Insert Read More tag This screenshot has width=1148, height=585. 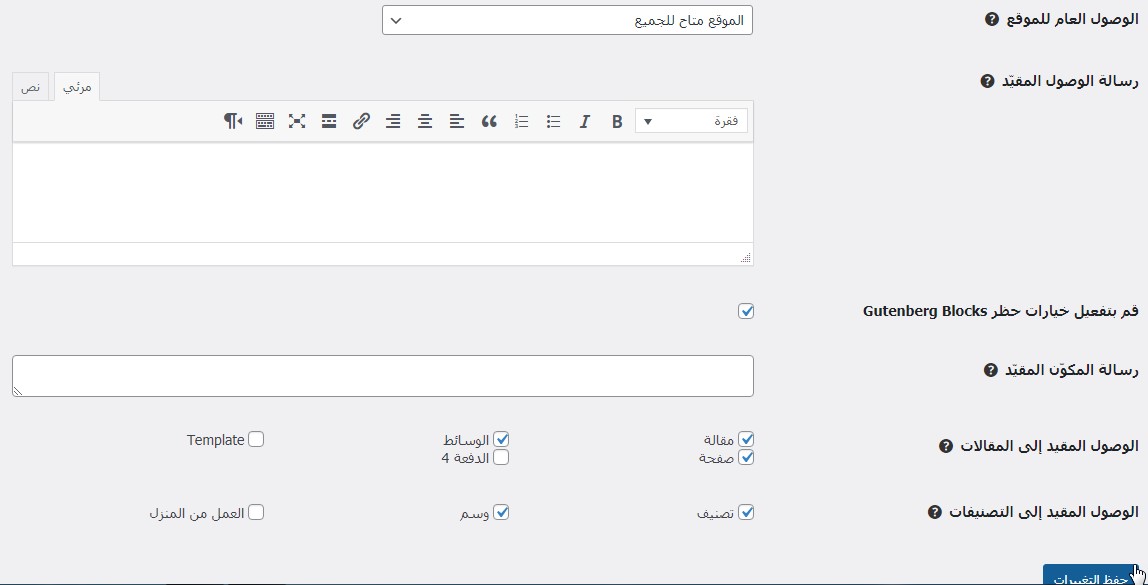pos(329,121)
